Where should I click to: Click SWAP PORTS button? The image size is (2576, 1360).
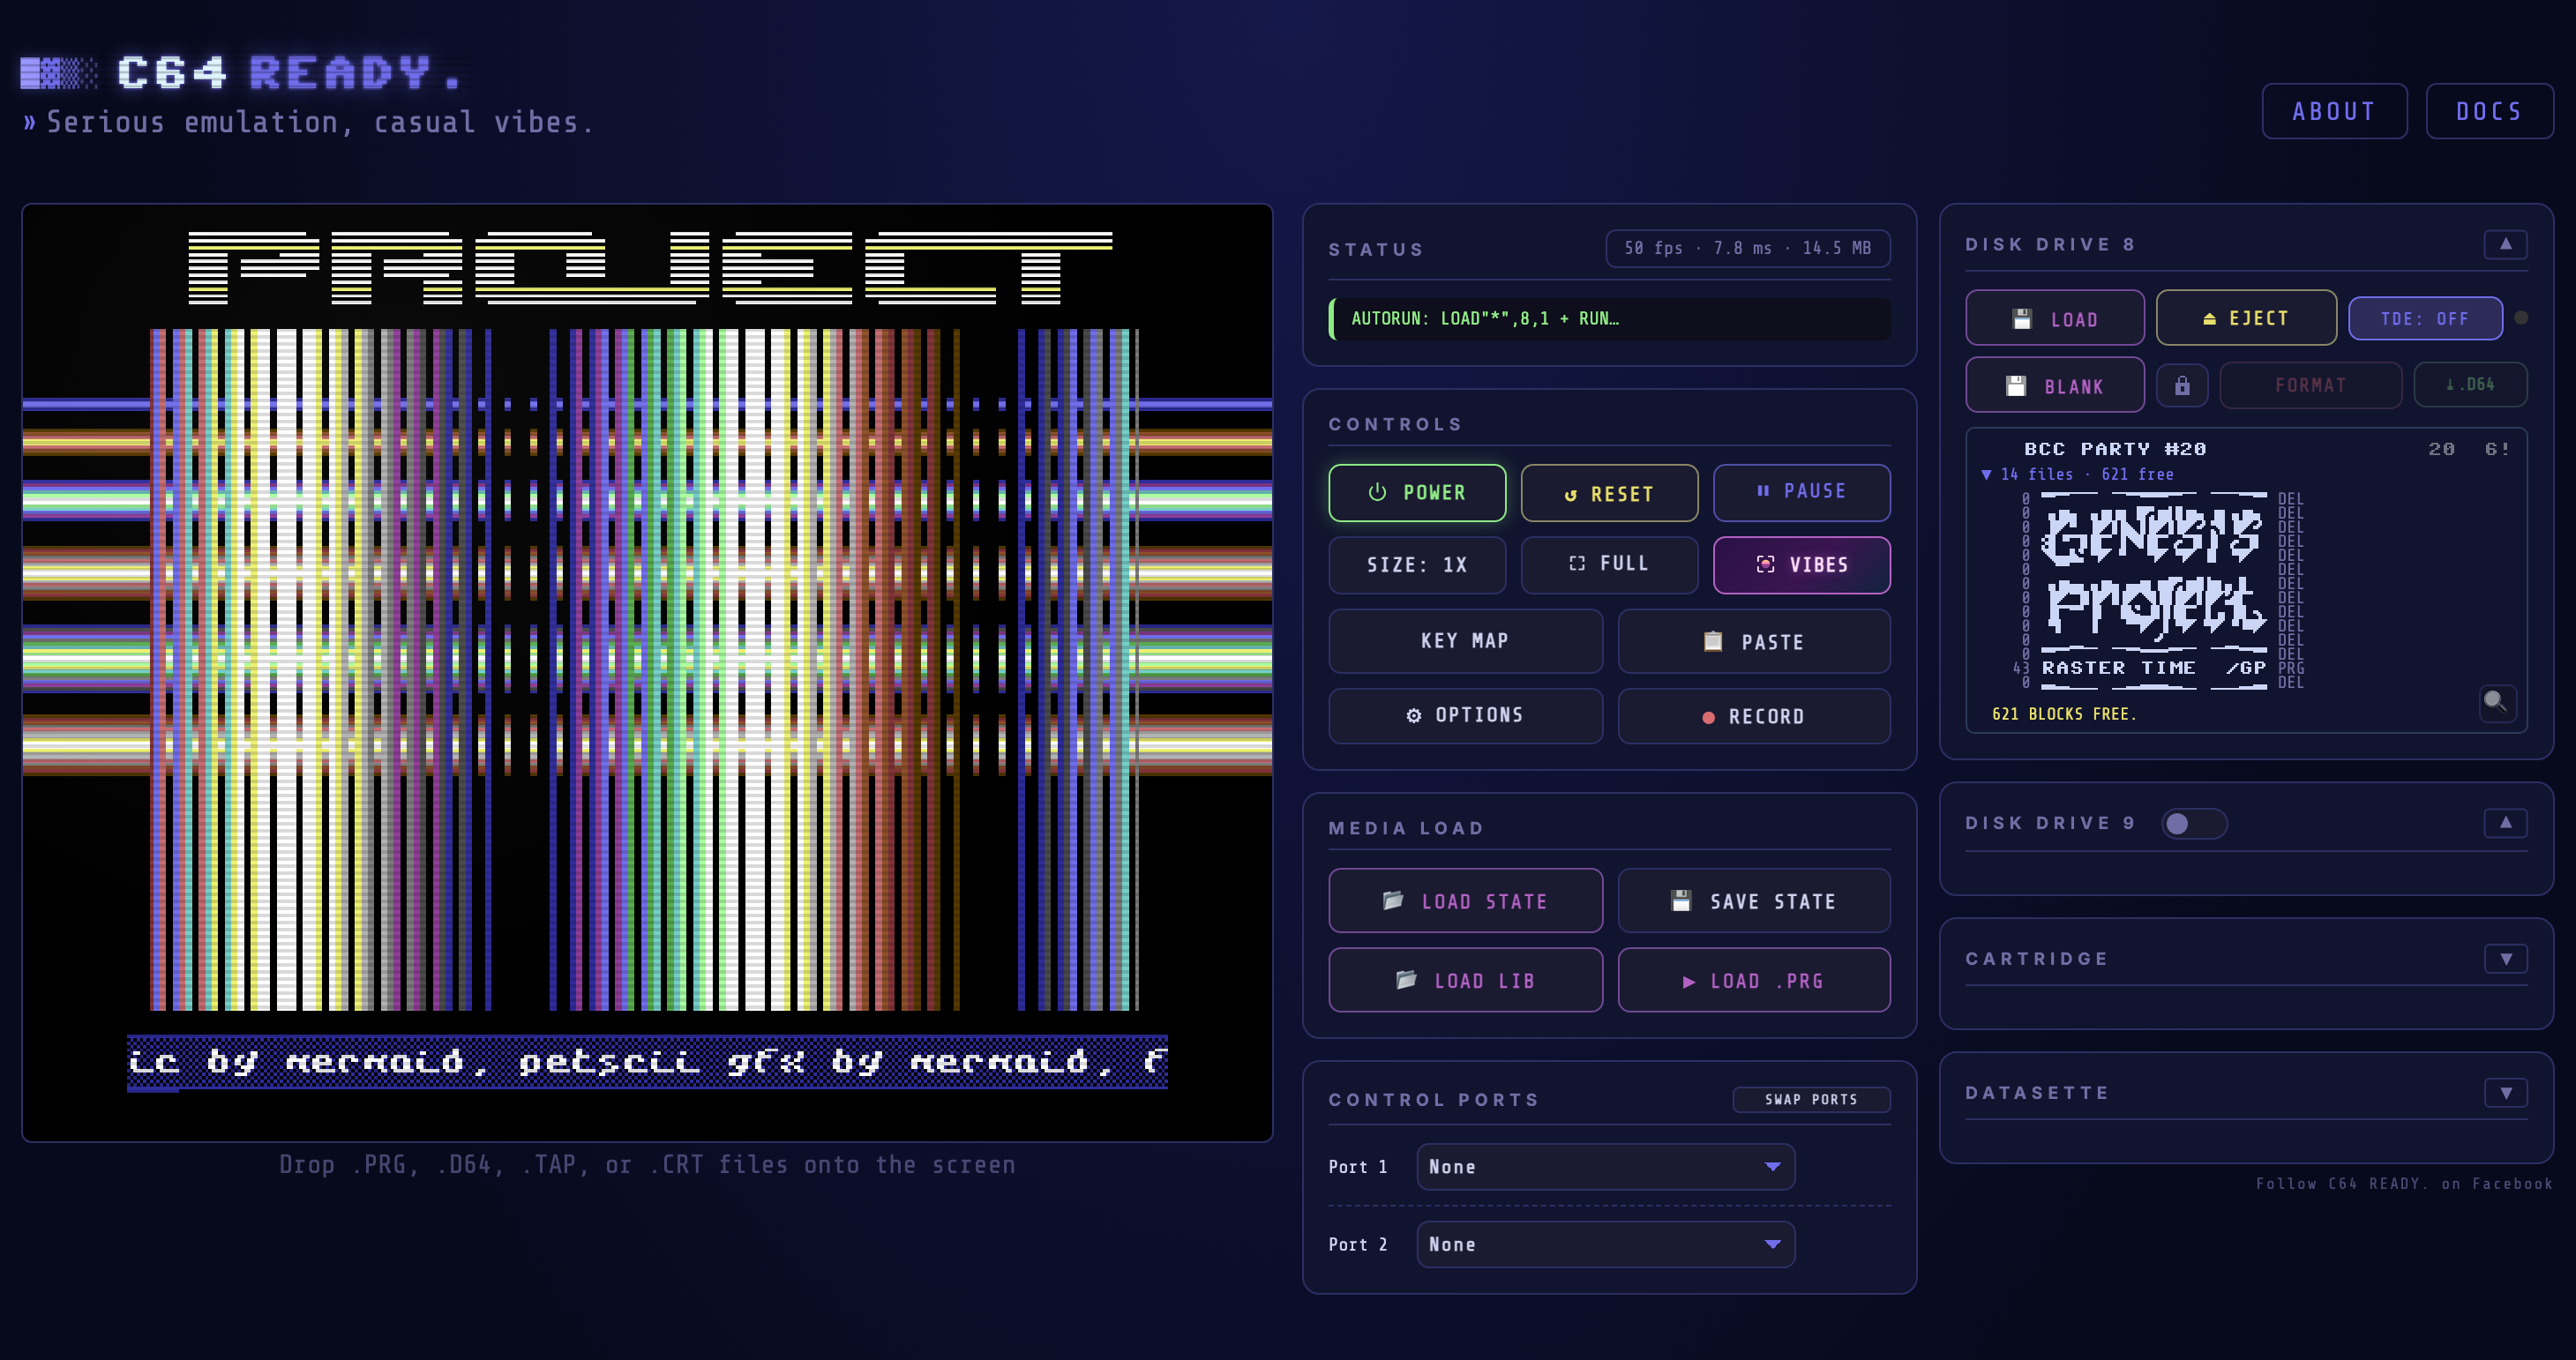[1811, 1099]
